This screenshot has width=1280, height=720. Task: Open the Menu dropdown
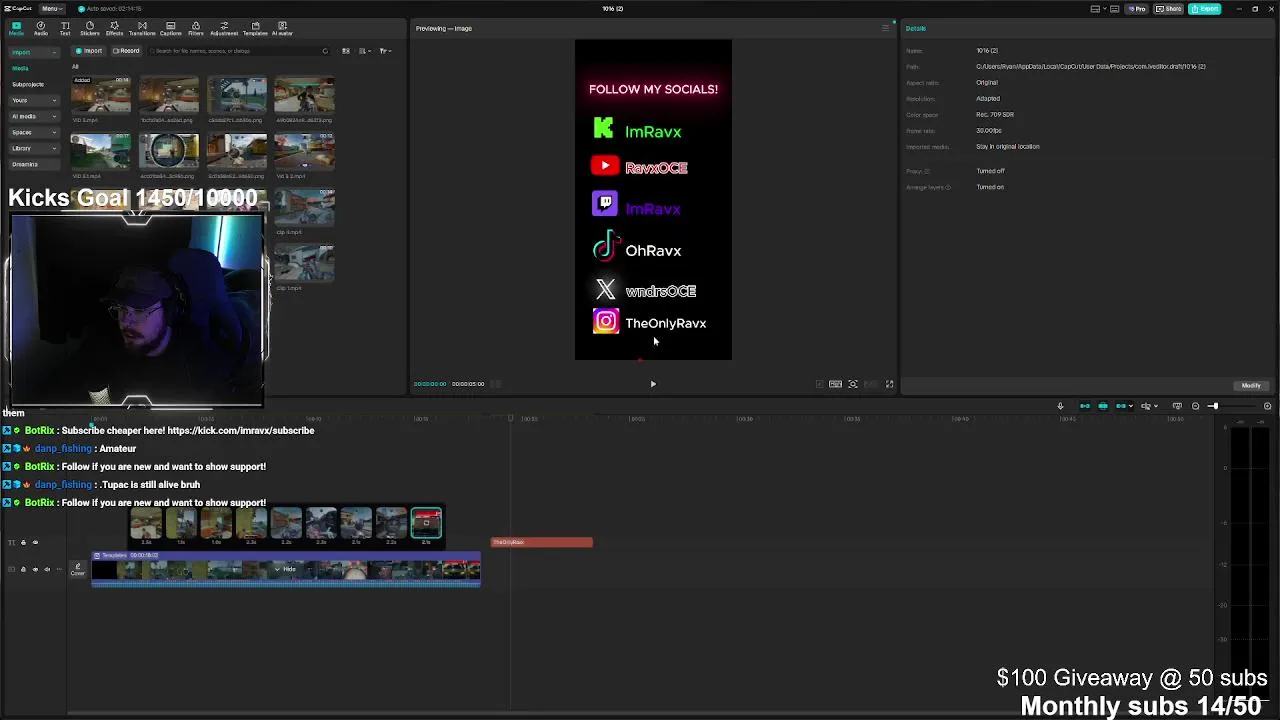coord(51,9)
